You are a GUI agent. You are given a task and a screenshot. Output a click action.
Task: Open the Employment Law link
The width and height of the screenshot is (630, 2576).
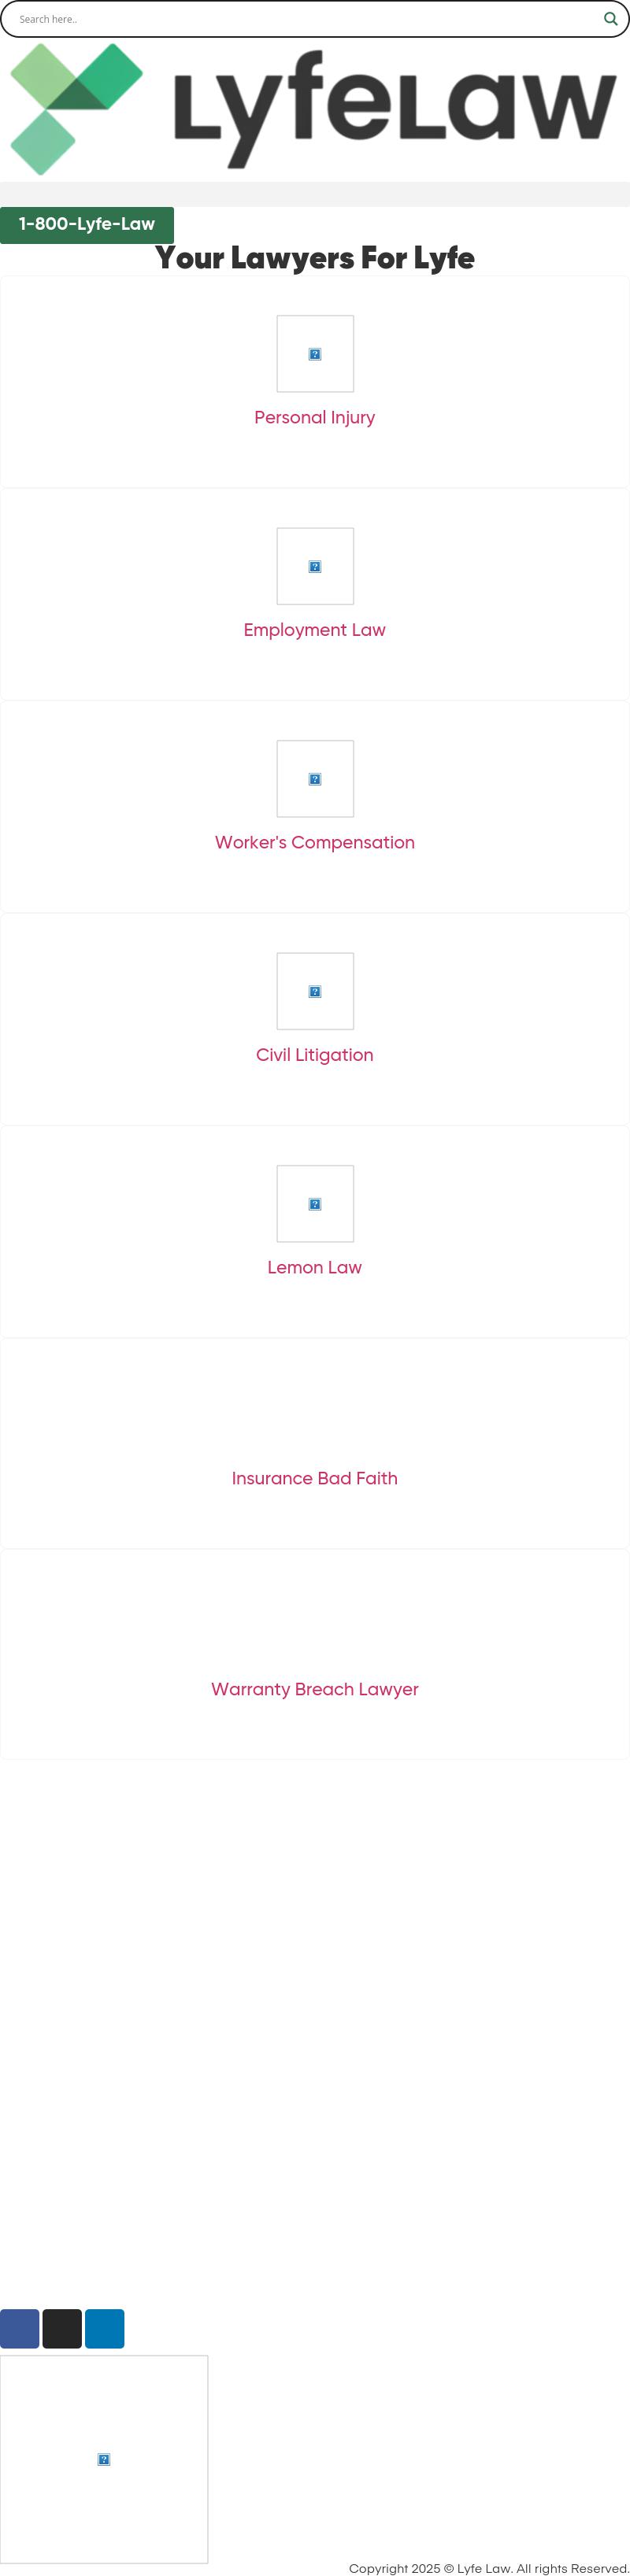(314, 630)
